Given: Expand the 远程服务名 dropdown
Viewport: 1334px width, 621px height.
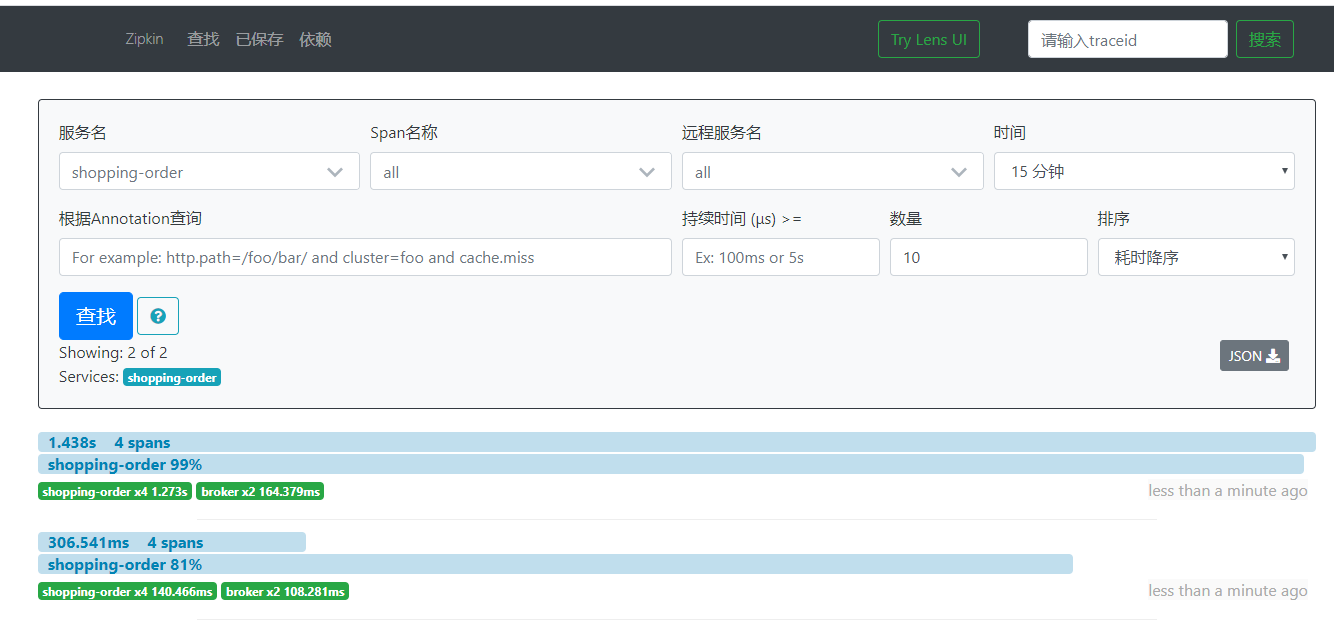Looking at the screenshot, I should click(832, 171).
